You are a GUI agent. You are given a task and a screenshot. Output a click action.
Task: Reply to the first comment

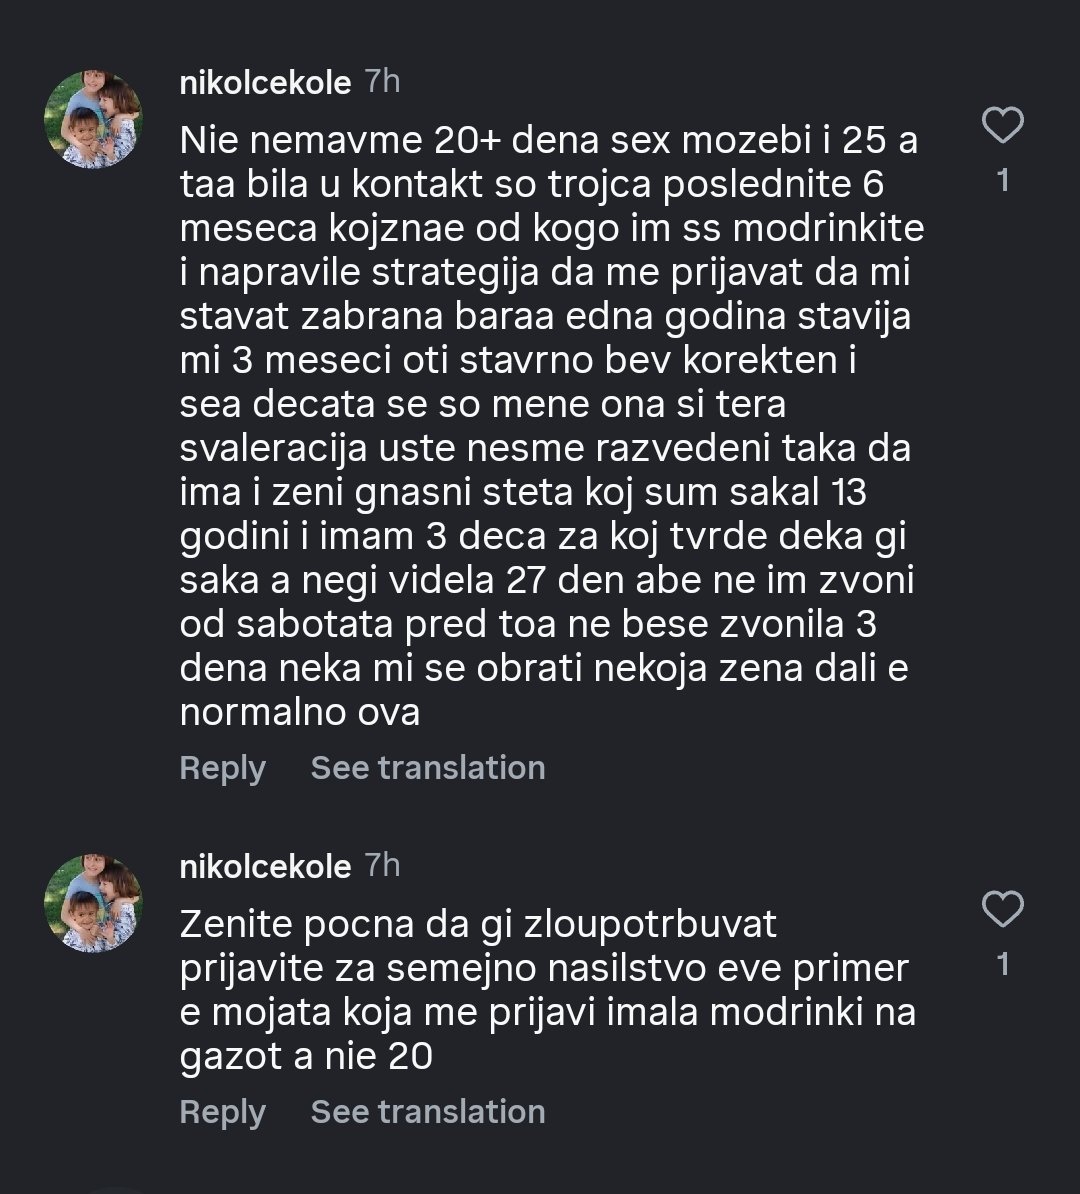coord(222,768)
